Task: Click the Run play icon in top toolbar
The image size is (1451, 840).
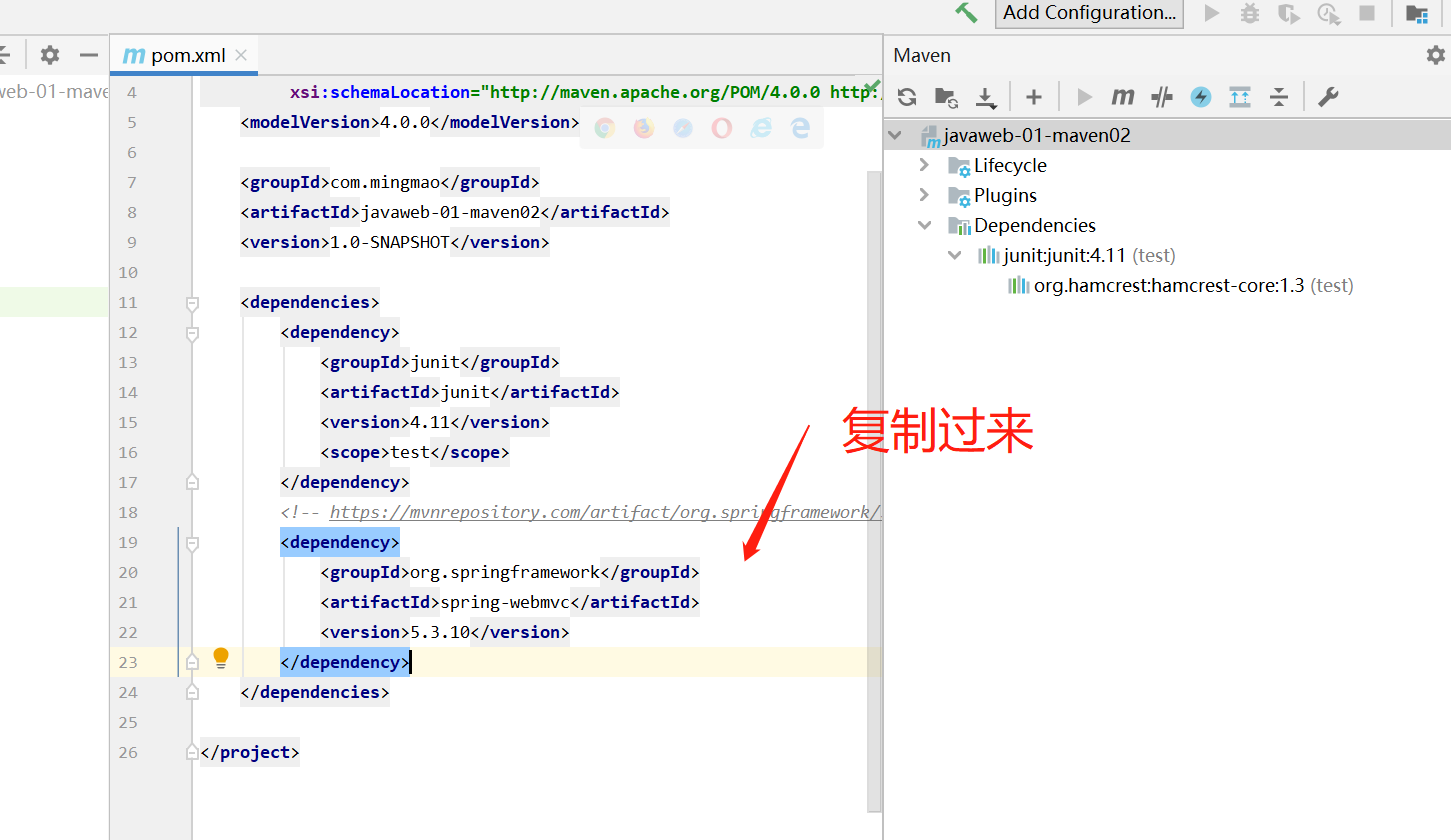Action: click(x=1212, y=13)
